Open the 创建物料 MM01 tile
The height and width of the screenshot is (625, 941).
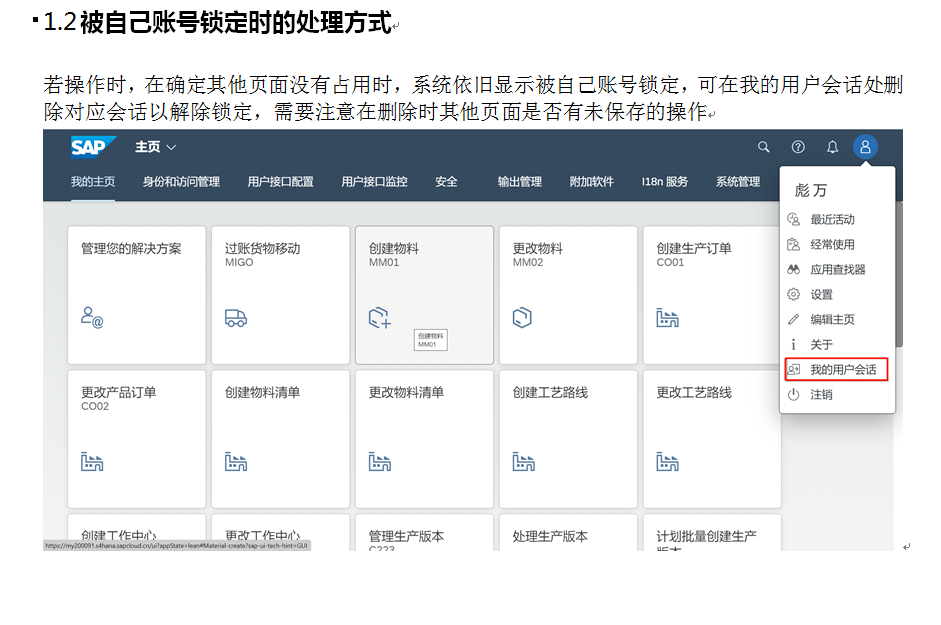tap(424, 294)
